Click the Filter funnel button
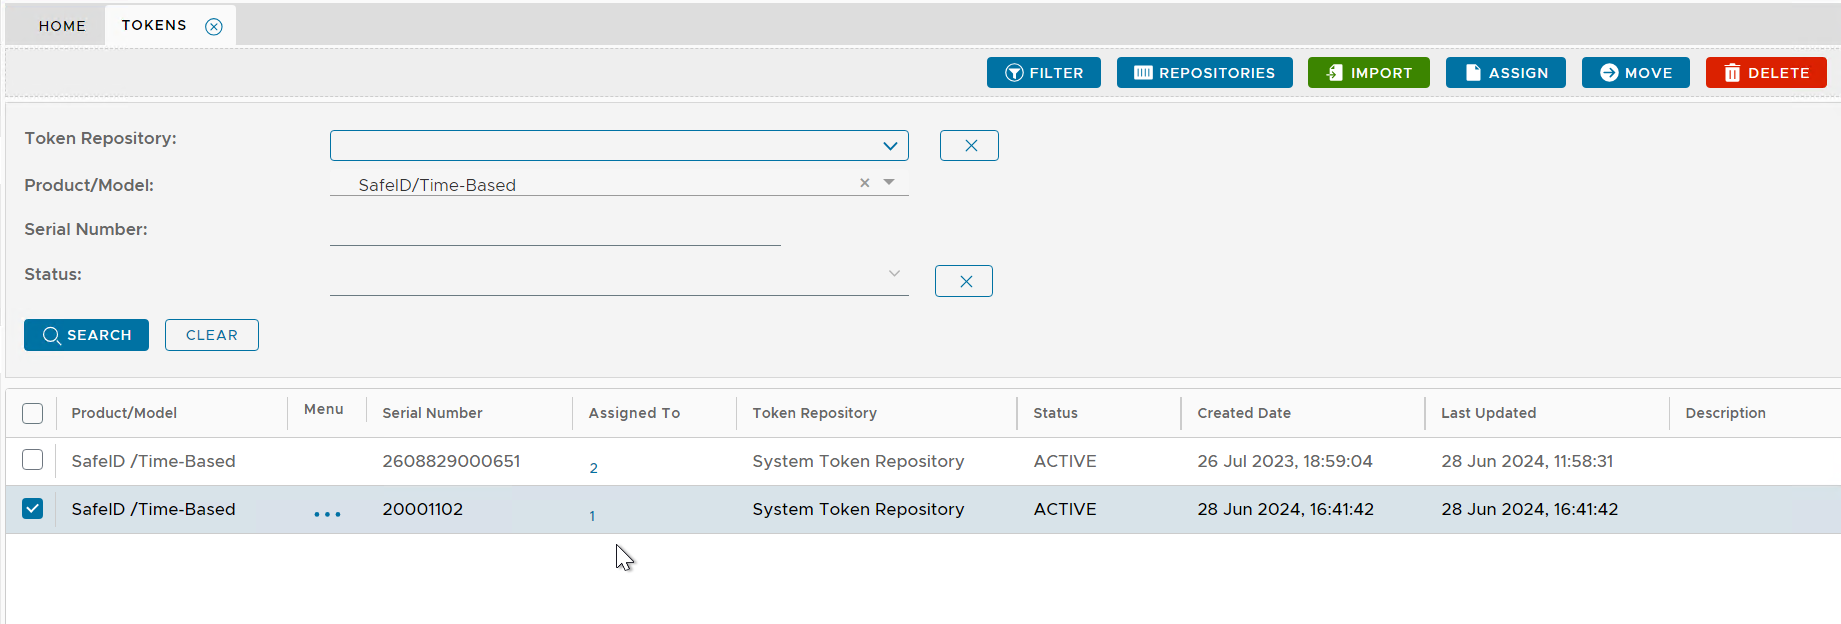Image resolution: width=1841 pixels, height=624 pixels. click(x=1043, y=73)
